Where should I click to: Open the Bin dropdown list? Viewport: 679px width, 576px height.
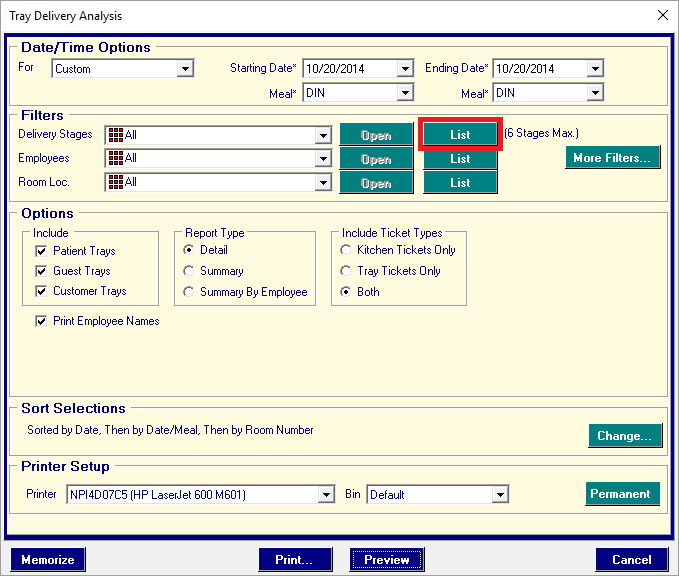[500, 494]
